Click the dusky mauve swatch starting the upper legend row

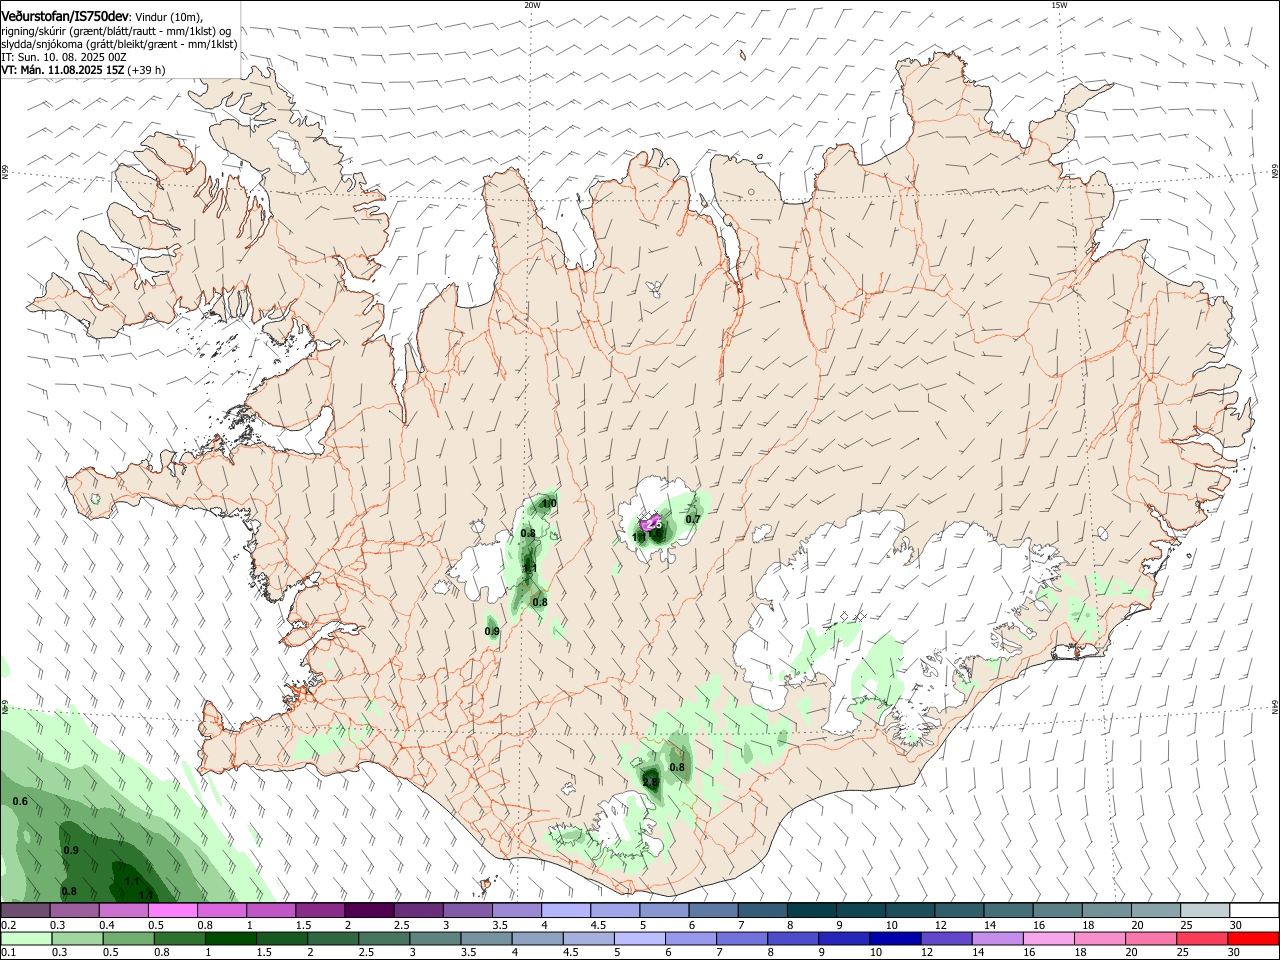point(25,911)
